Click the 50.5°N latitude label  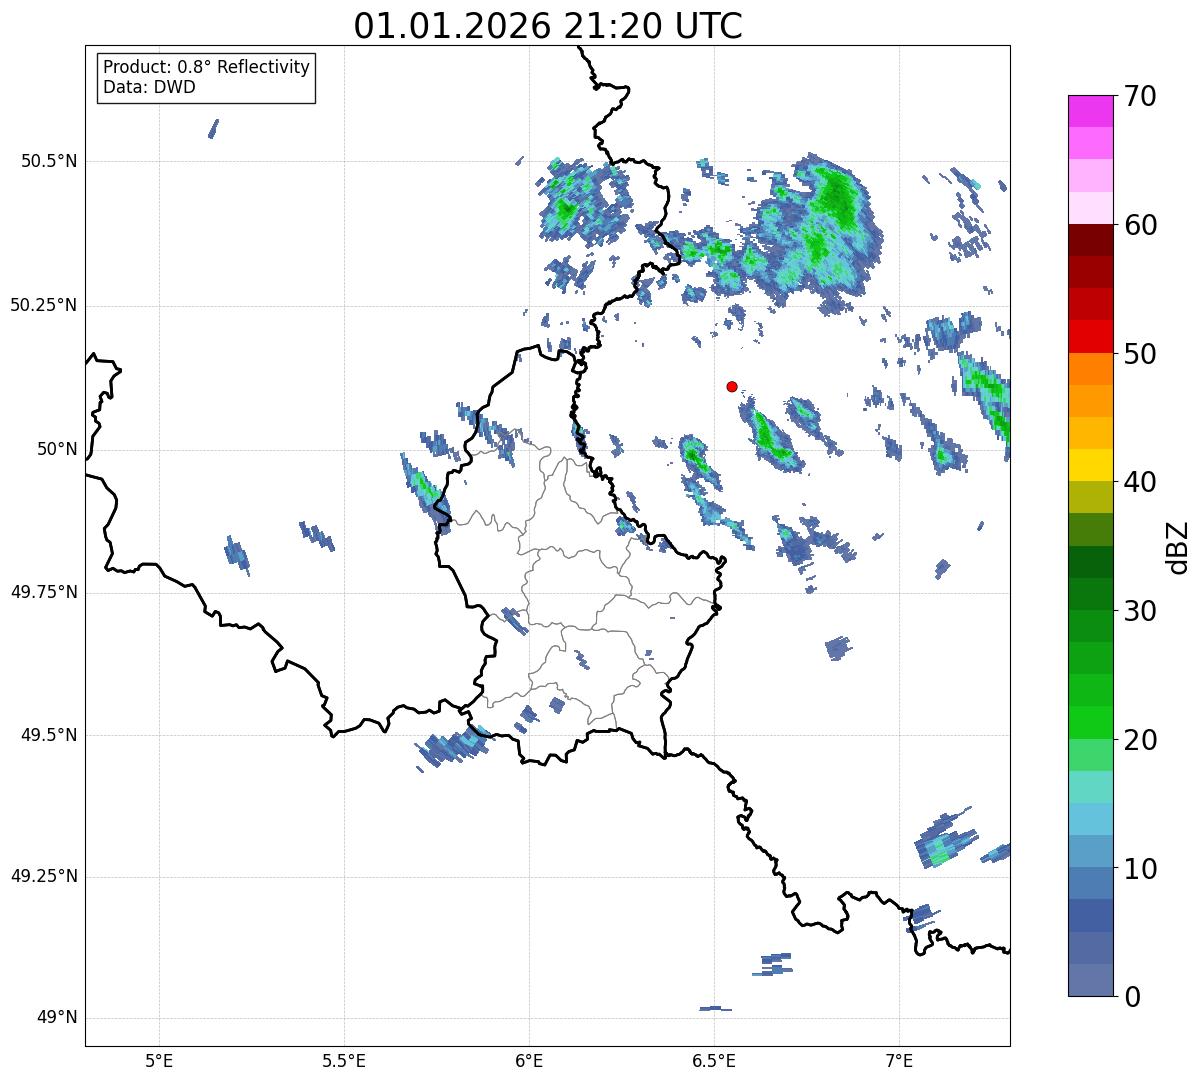[x=49, y=161]
